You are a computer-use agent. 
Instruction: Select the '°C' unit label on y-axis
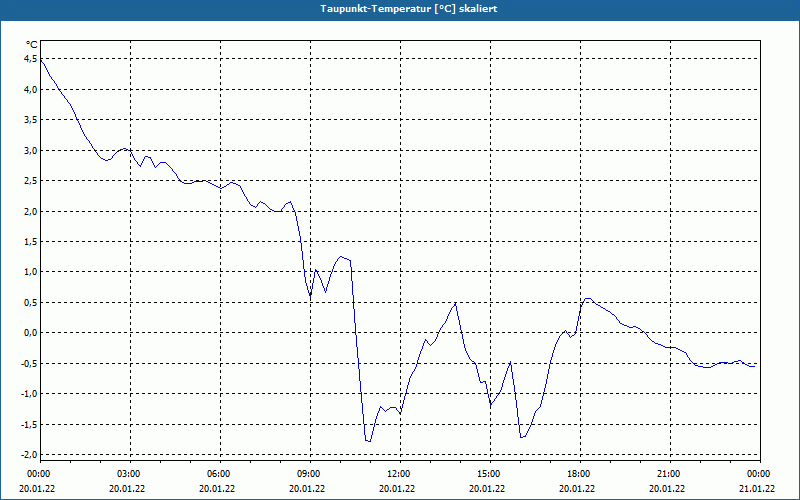[x=32, y=45]
